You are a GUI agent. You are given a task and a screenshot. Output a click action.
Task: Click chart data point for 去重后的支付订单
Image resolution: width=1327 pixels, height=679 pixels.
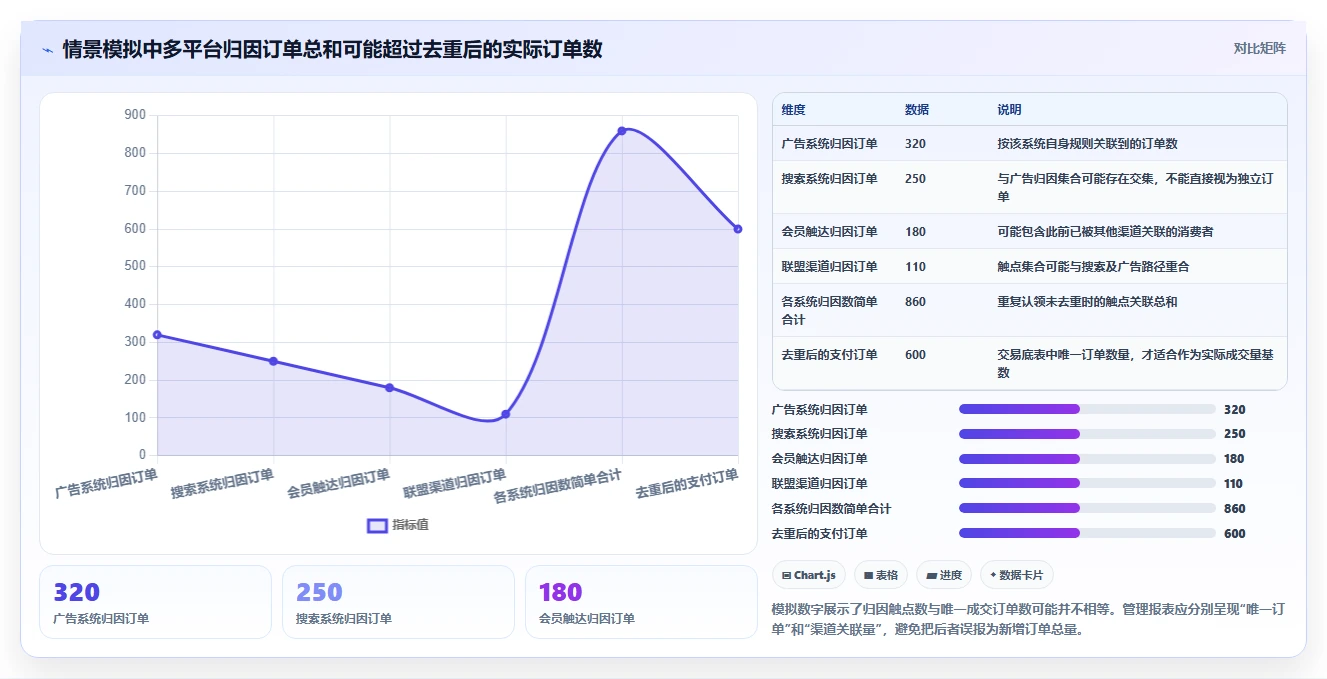[738, 229]
